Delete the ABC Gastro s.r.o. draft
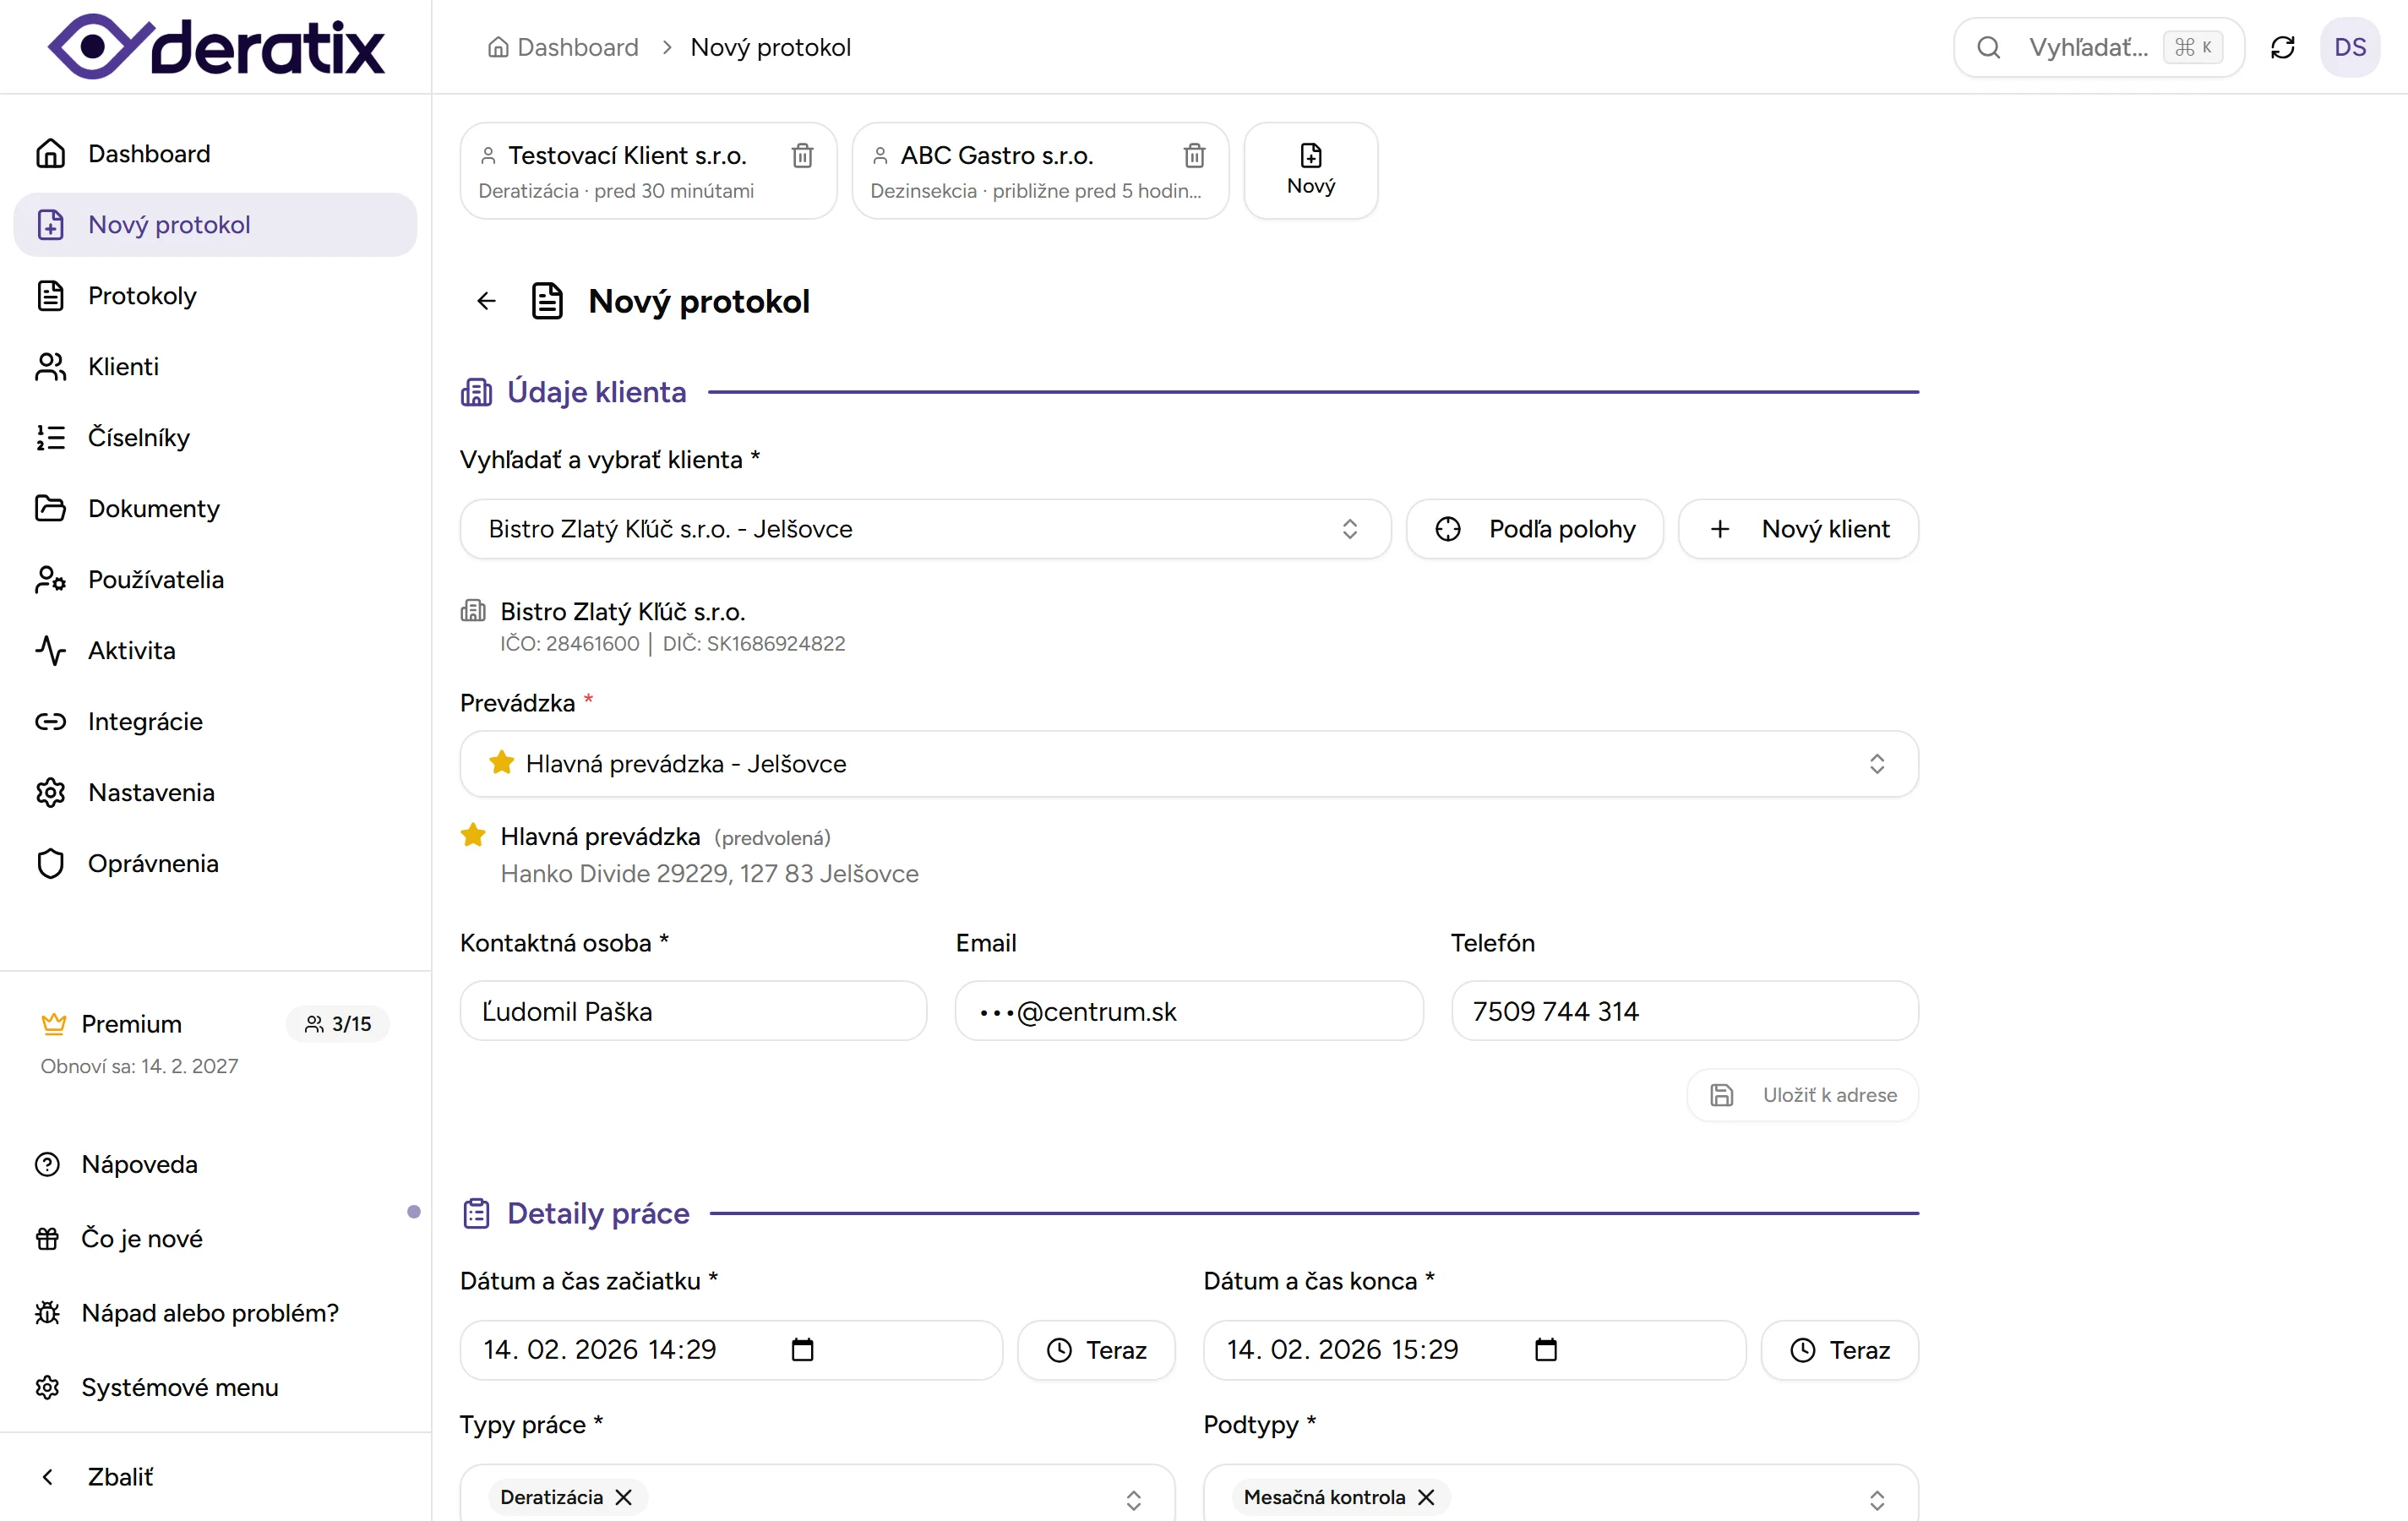 tap(1194, 156)
